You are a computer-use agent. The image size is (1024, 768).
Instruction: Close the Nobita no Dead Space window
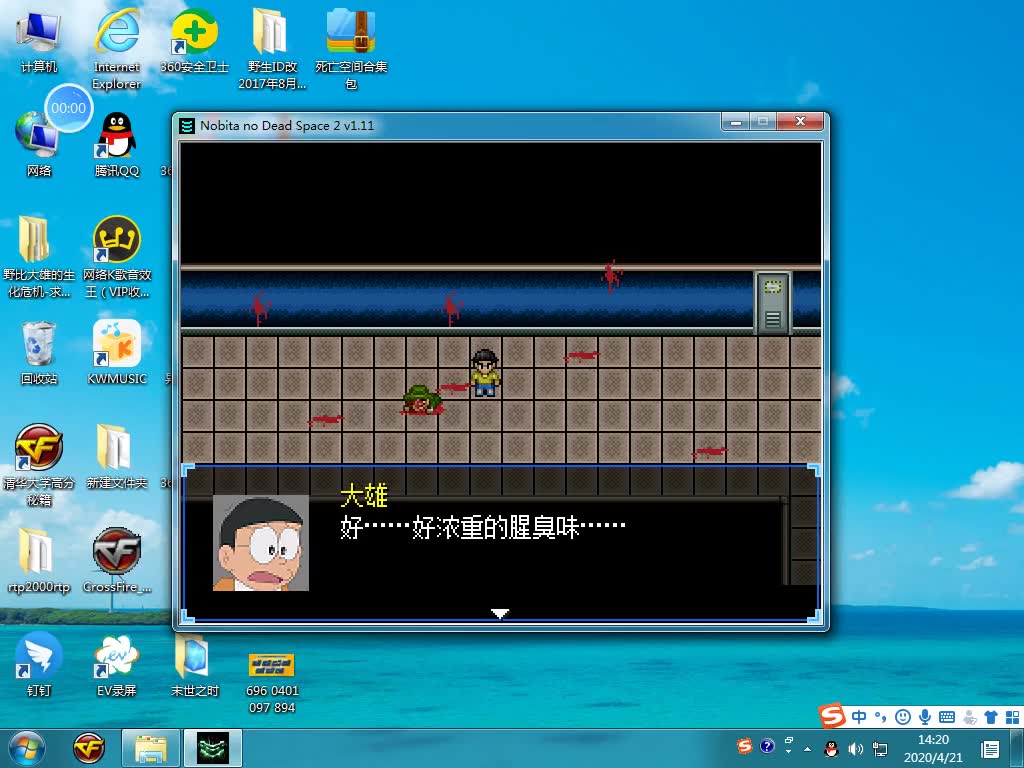pyautogui.click(x=801, y=121)
